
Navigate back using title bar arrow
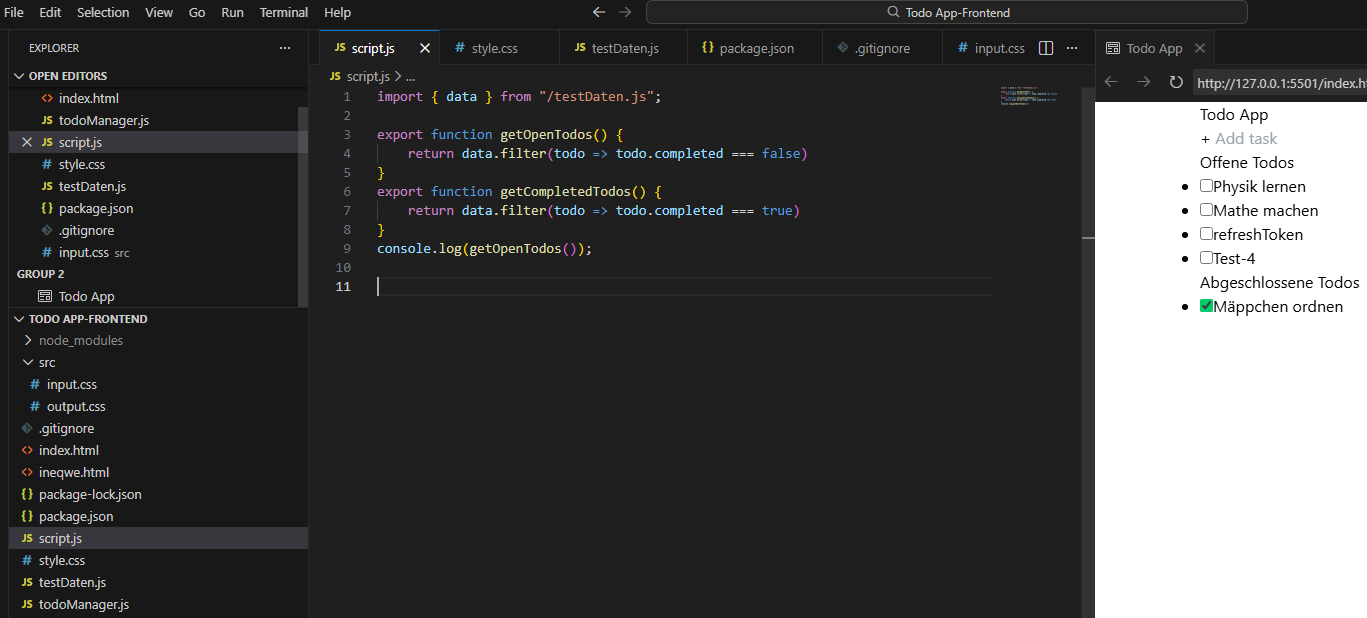click(x=599, y=12)
